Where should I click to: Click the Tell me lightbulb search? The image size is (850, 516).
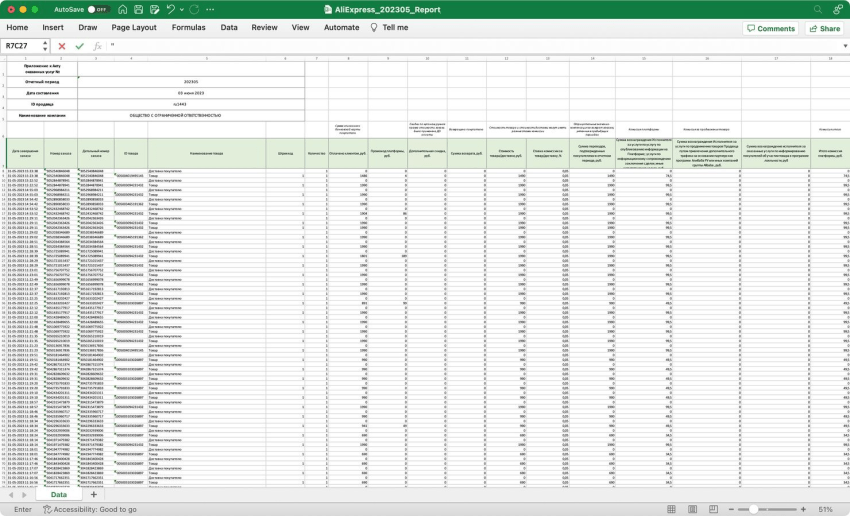389,27
